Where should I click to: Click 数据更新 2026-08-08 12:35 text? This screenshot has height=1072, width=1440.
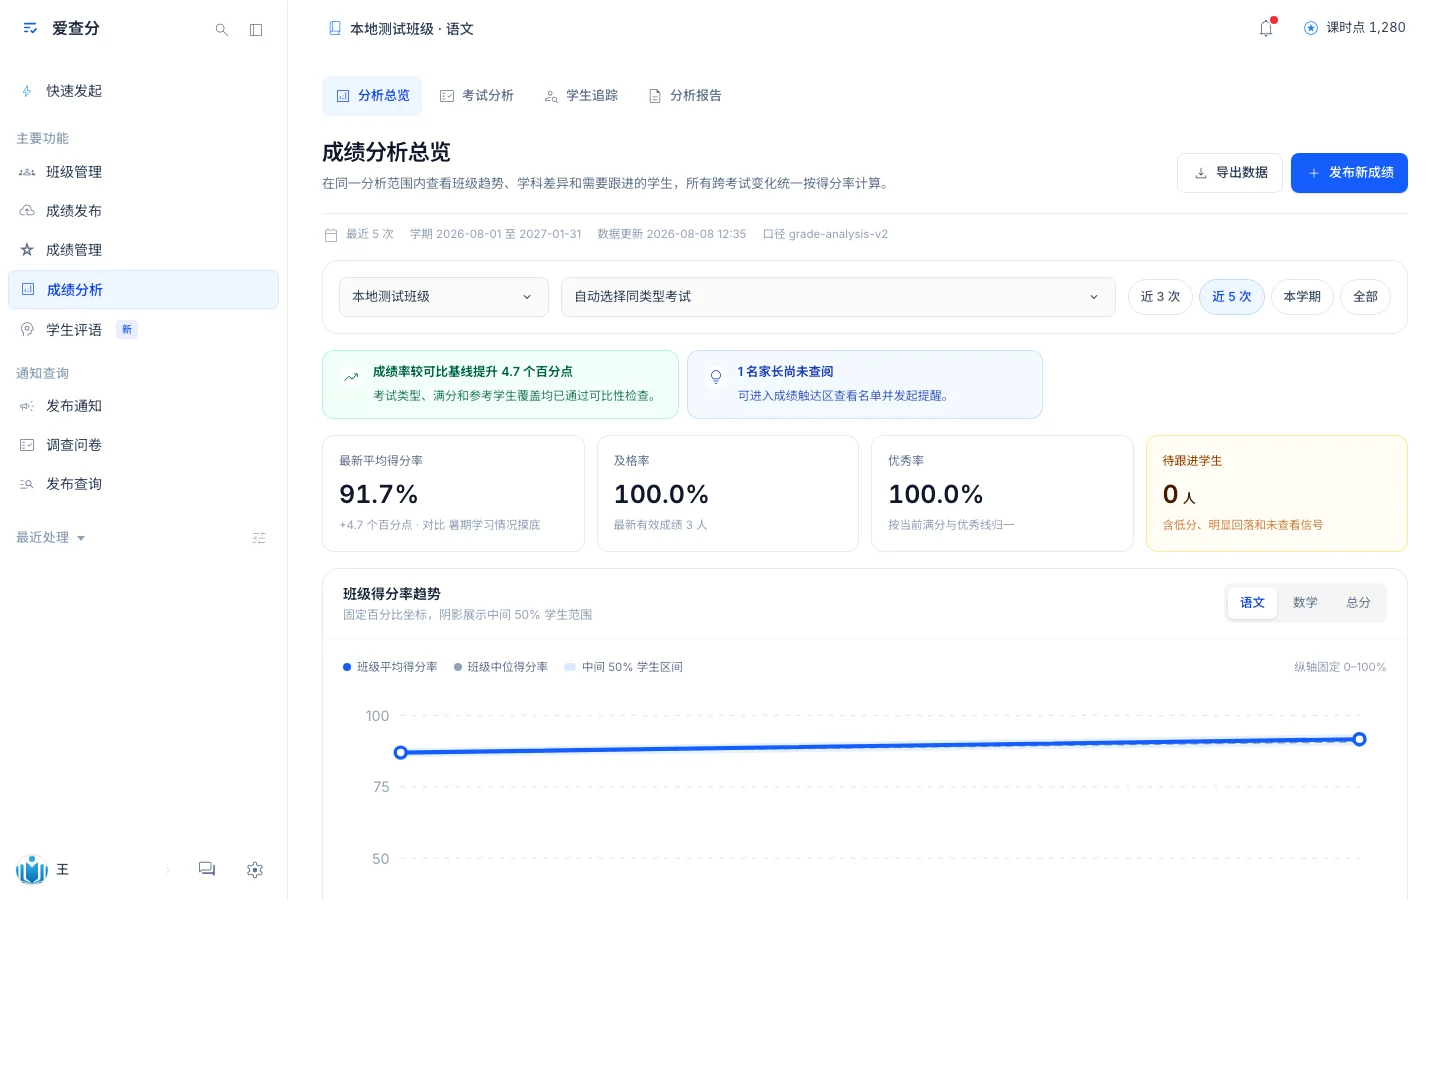click(672, 234)
